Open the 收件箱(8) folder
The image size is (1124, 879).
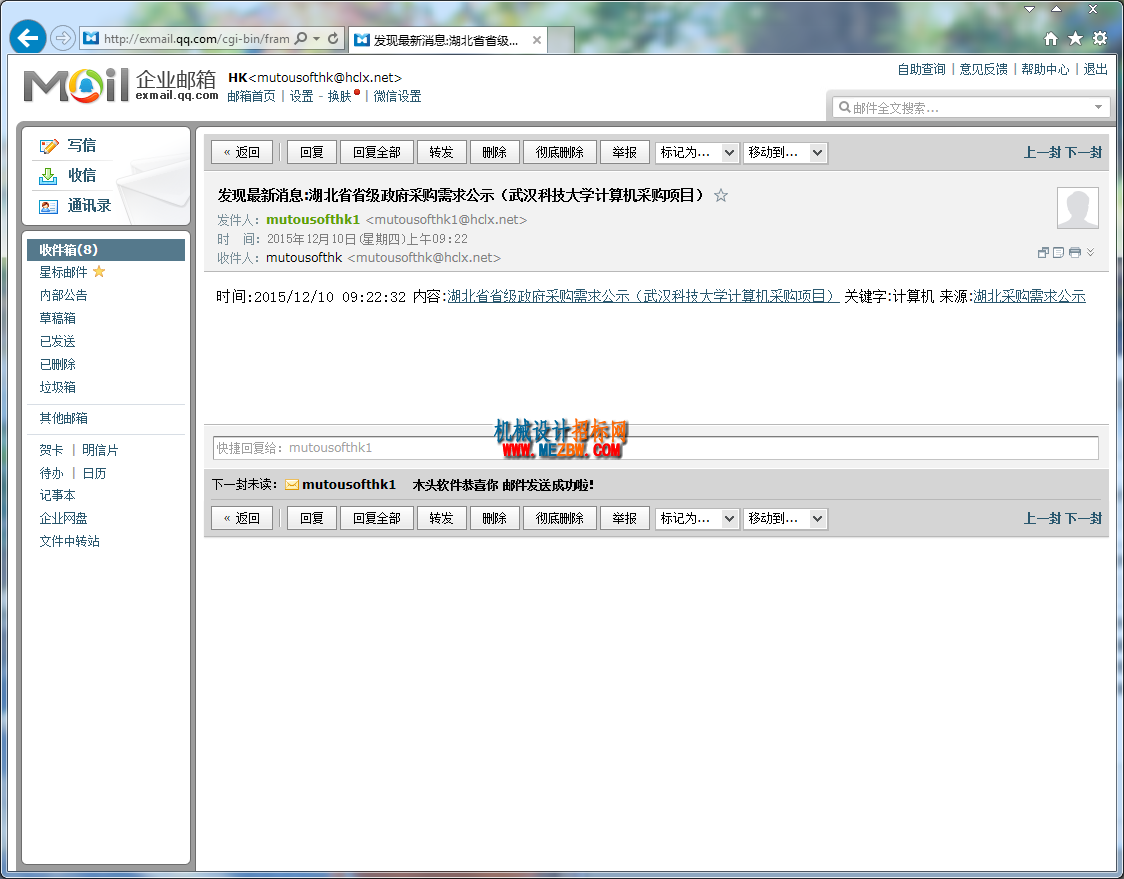pyautogui.click(x=106, y=250)
